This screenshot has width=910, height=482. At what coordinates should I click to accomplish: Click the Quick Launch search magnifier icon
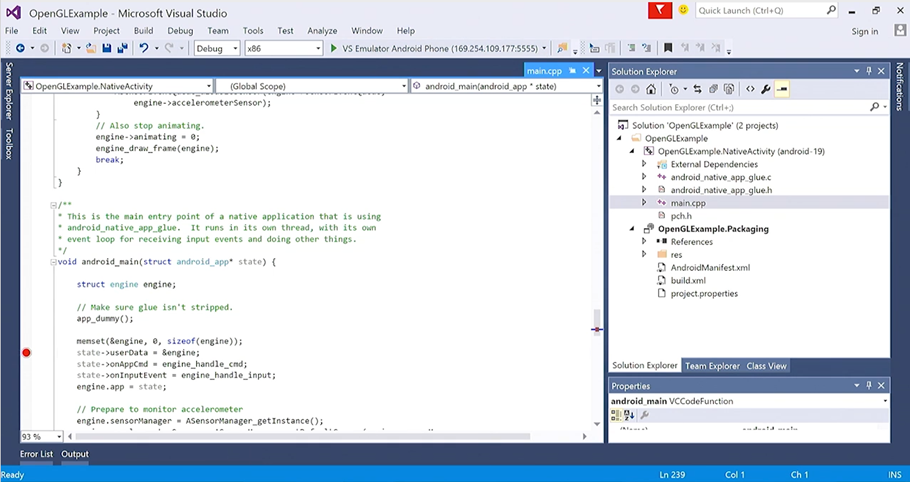click(x=831, y=10)
